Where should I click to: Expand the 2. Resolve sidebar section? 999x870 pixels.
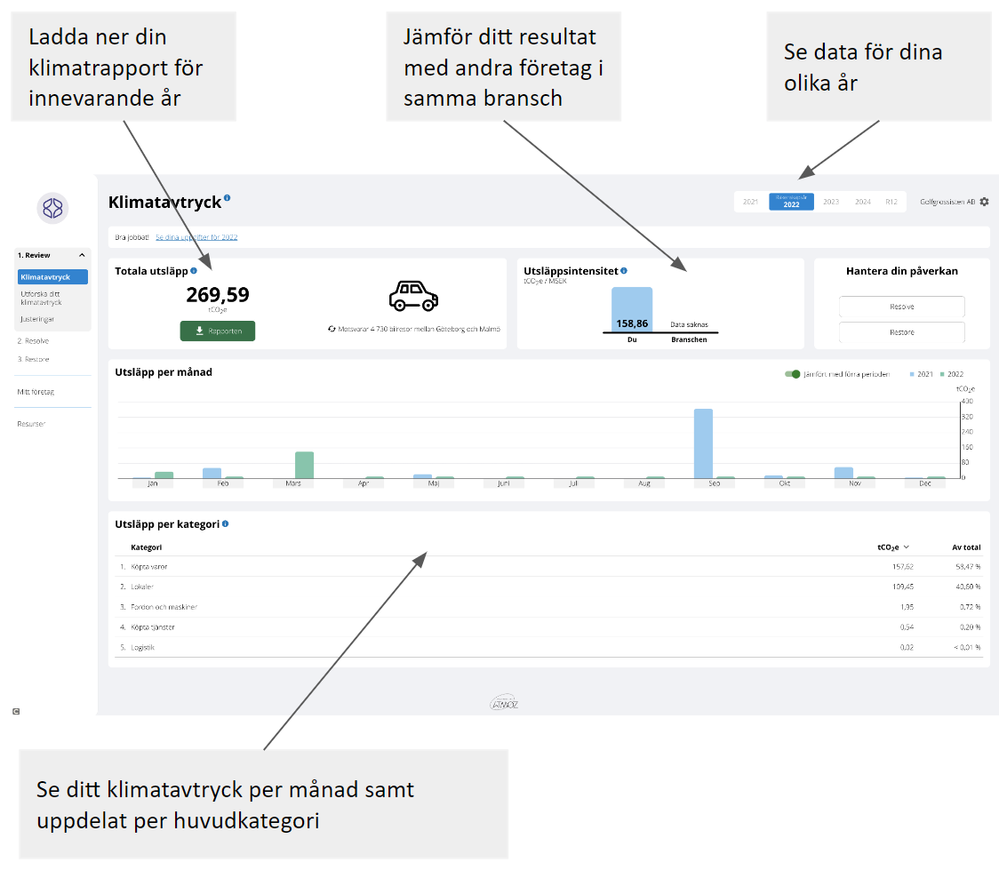tap(33, 341)
